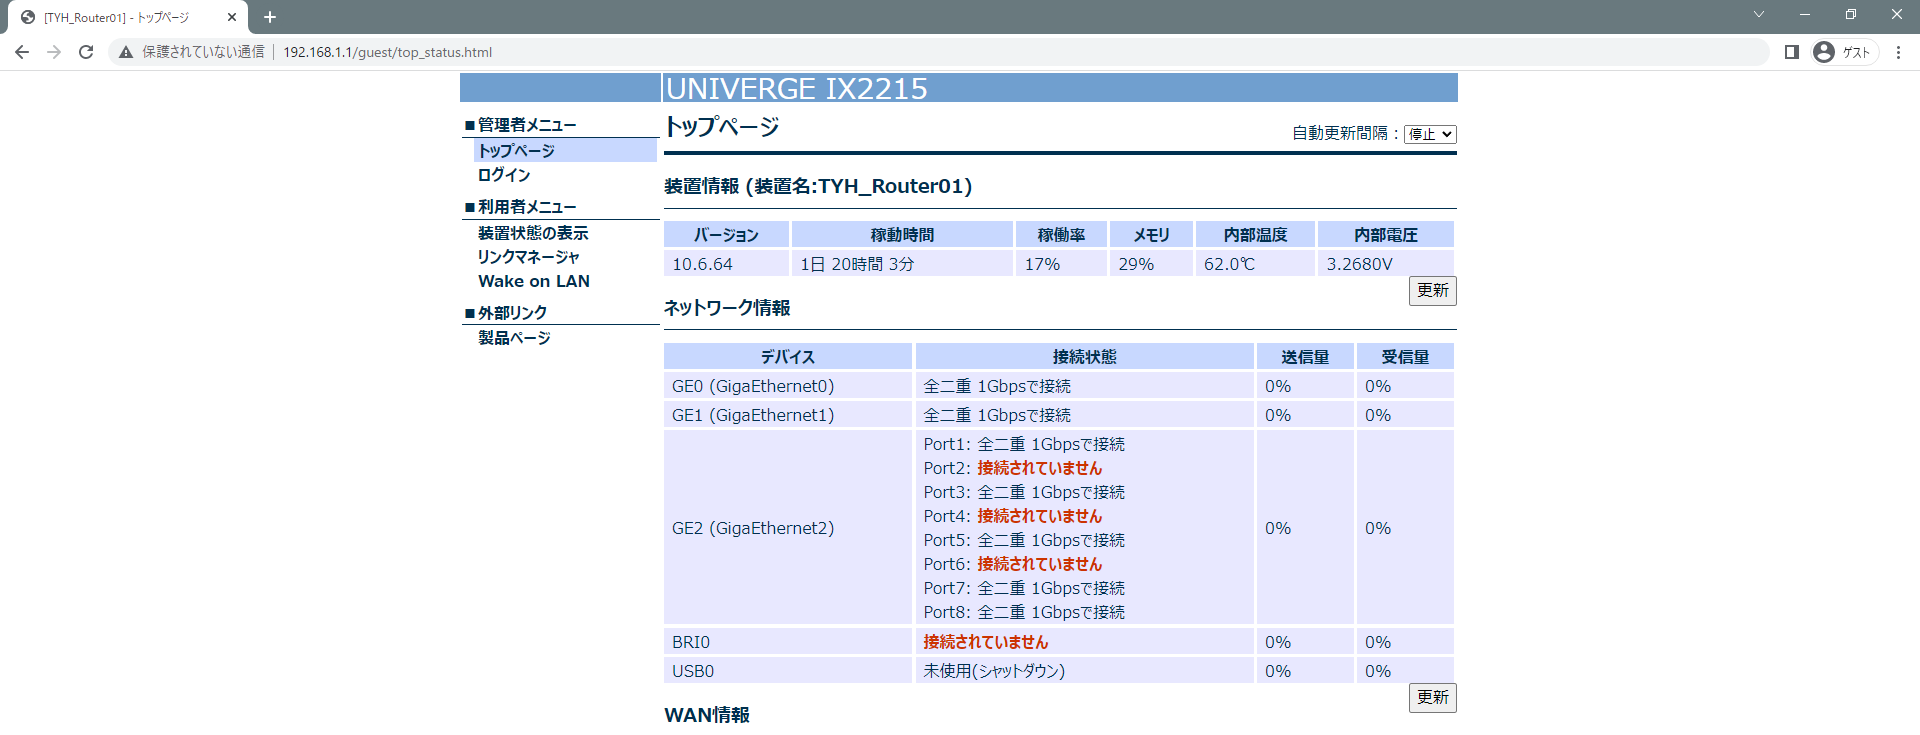Click 更新 button under network info

point(1432,697)
